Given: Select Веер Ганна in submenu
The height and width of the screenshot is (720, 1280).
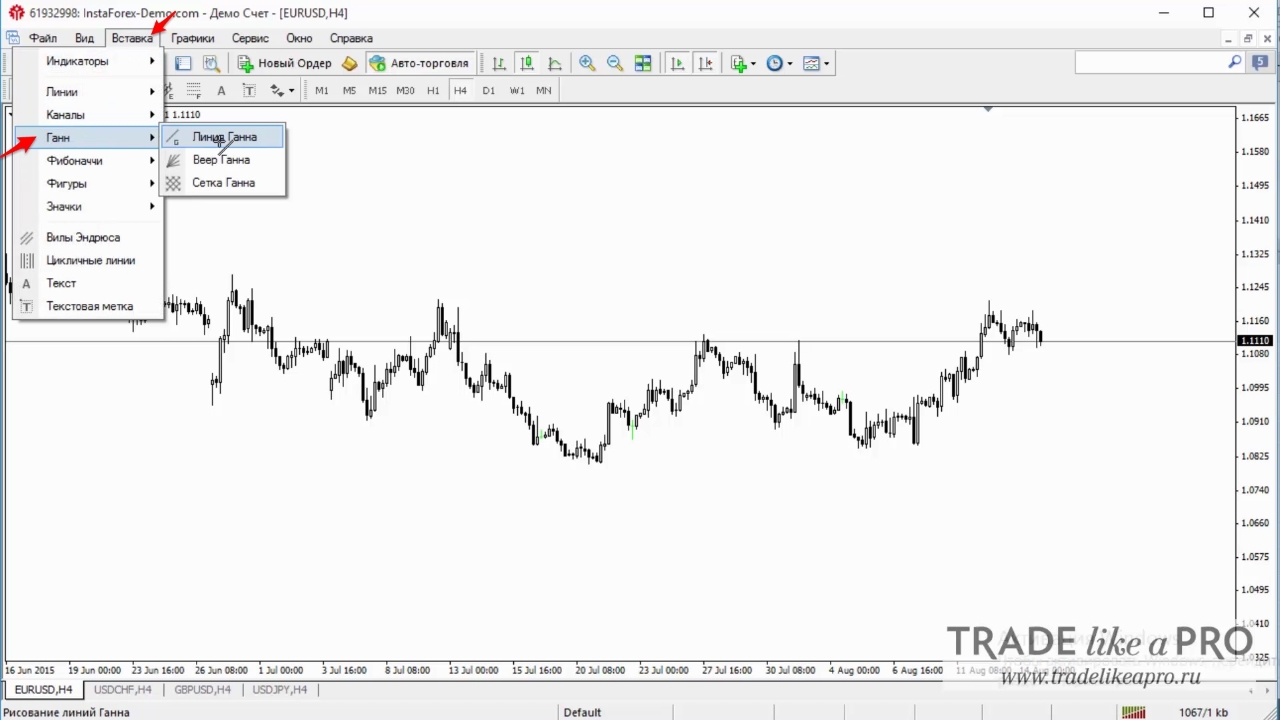Looking at the screenshot, I should (223, 160).
